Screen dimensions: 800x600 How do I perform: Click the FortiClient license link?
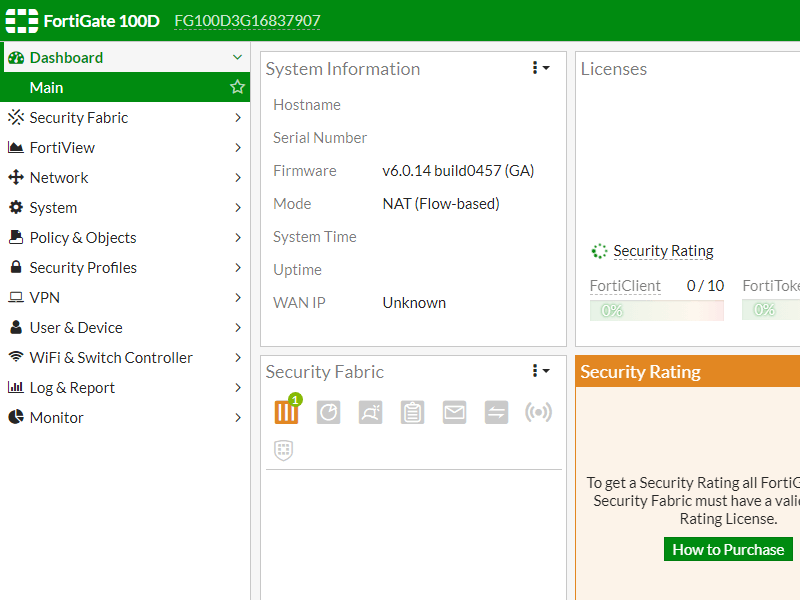pyautogui.click(x=625, y=286)
